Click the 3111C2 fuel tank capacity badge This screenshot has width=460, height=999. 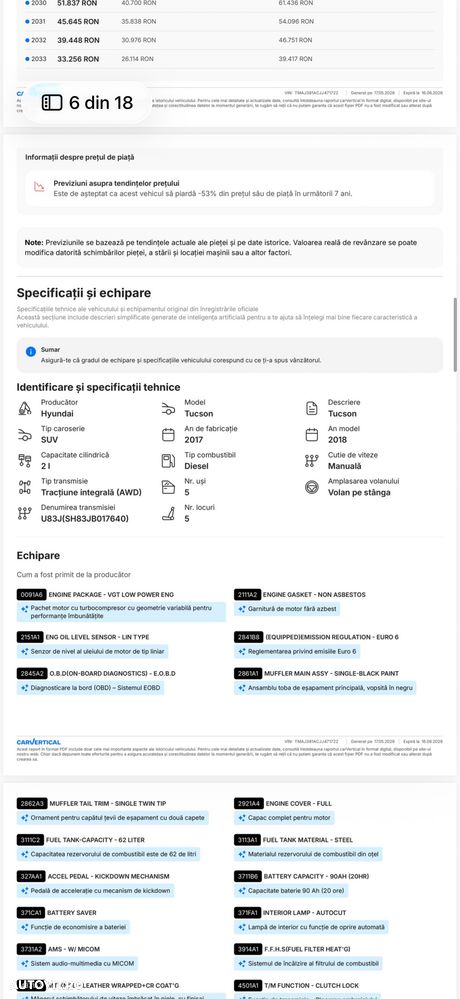31,840
